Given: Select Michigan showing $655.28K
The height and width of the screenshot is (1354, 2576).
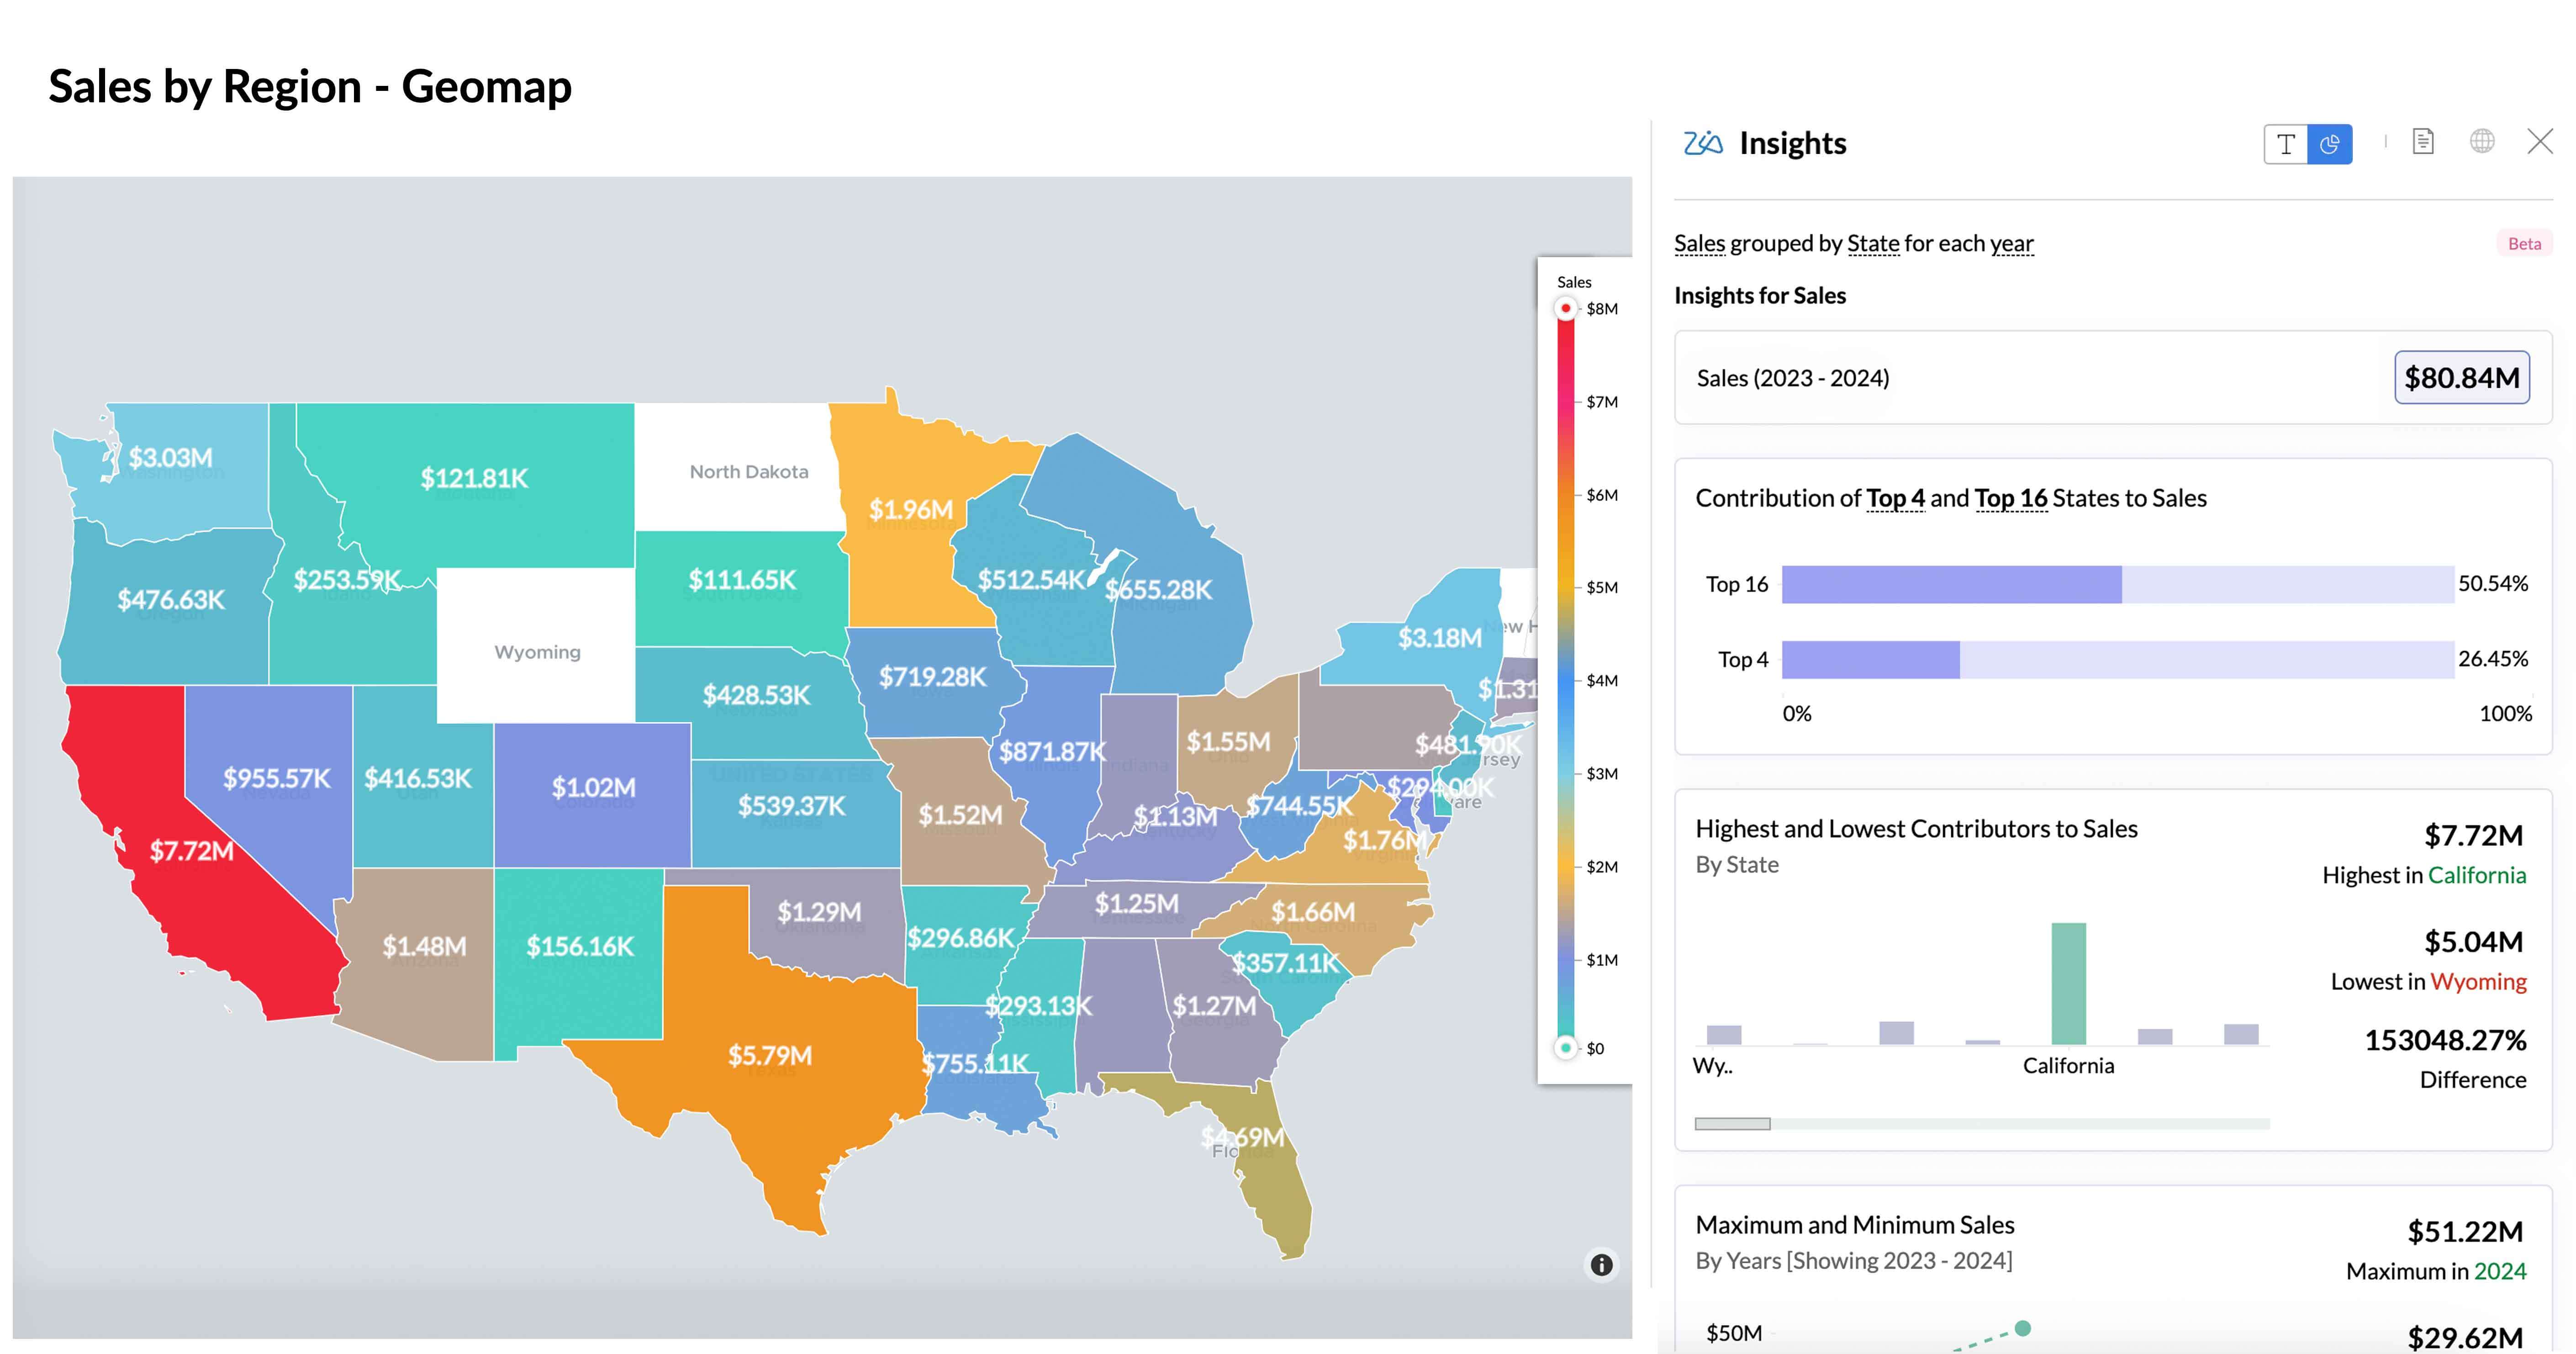Looking at the screenshot, I should click(x=1175, y=590).
